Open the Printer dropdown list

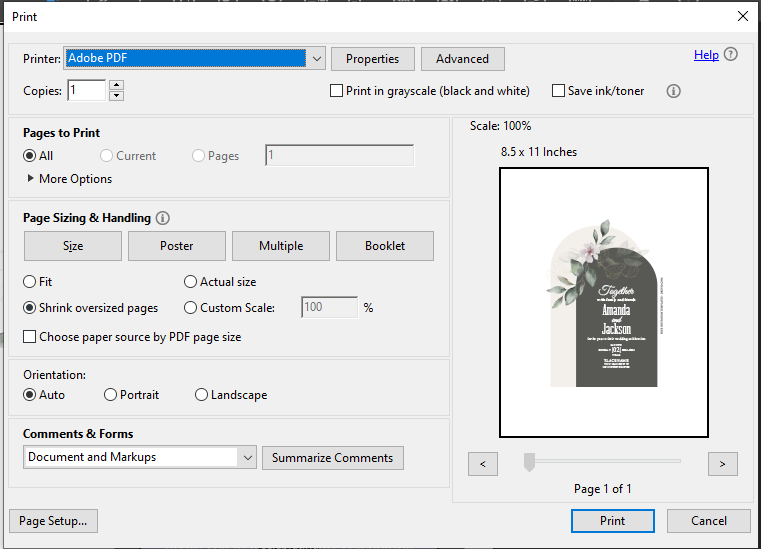316,59
